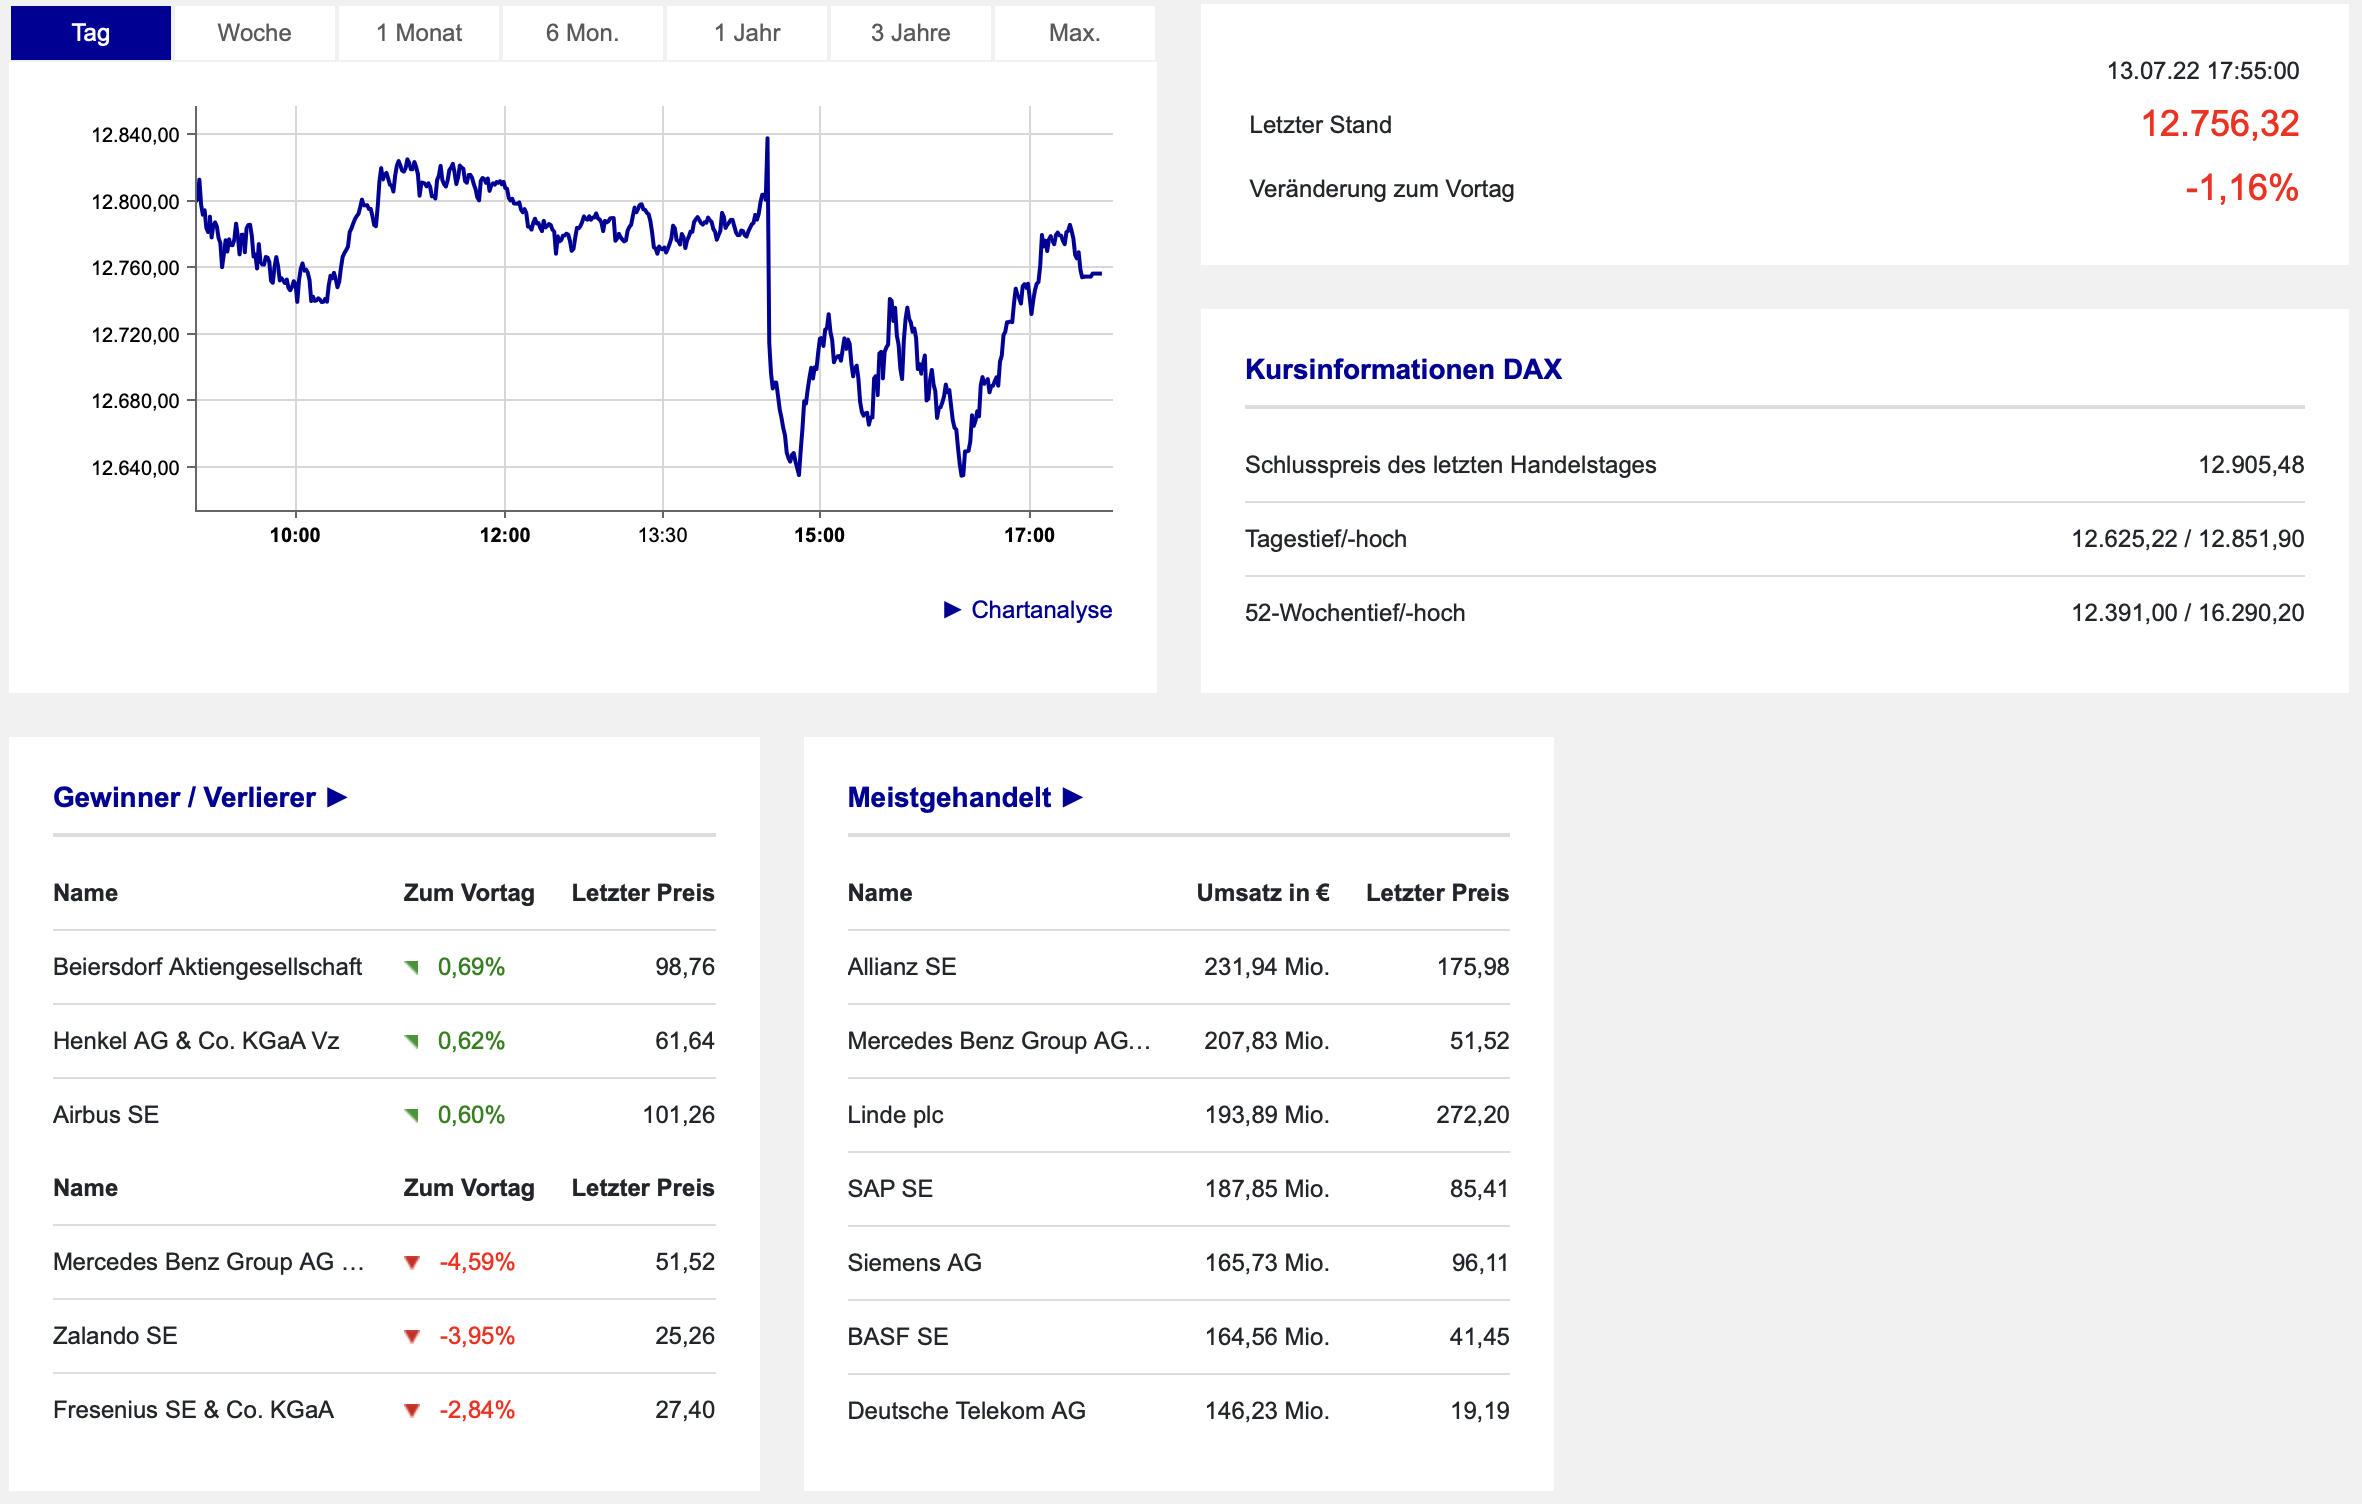Switch to the 1 Jahr tab
2362x1504 pixels.
746,33
